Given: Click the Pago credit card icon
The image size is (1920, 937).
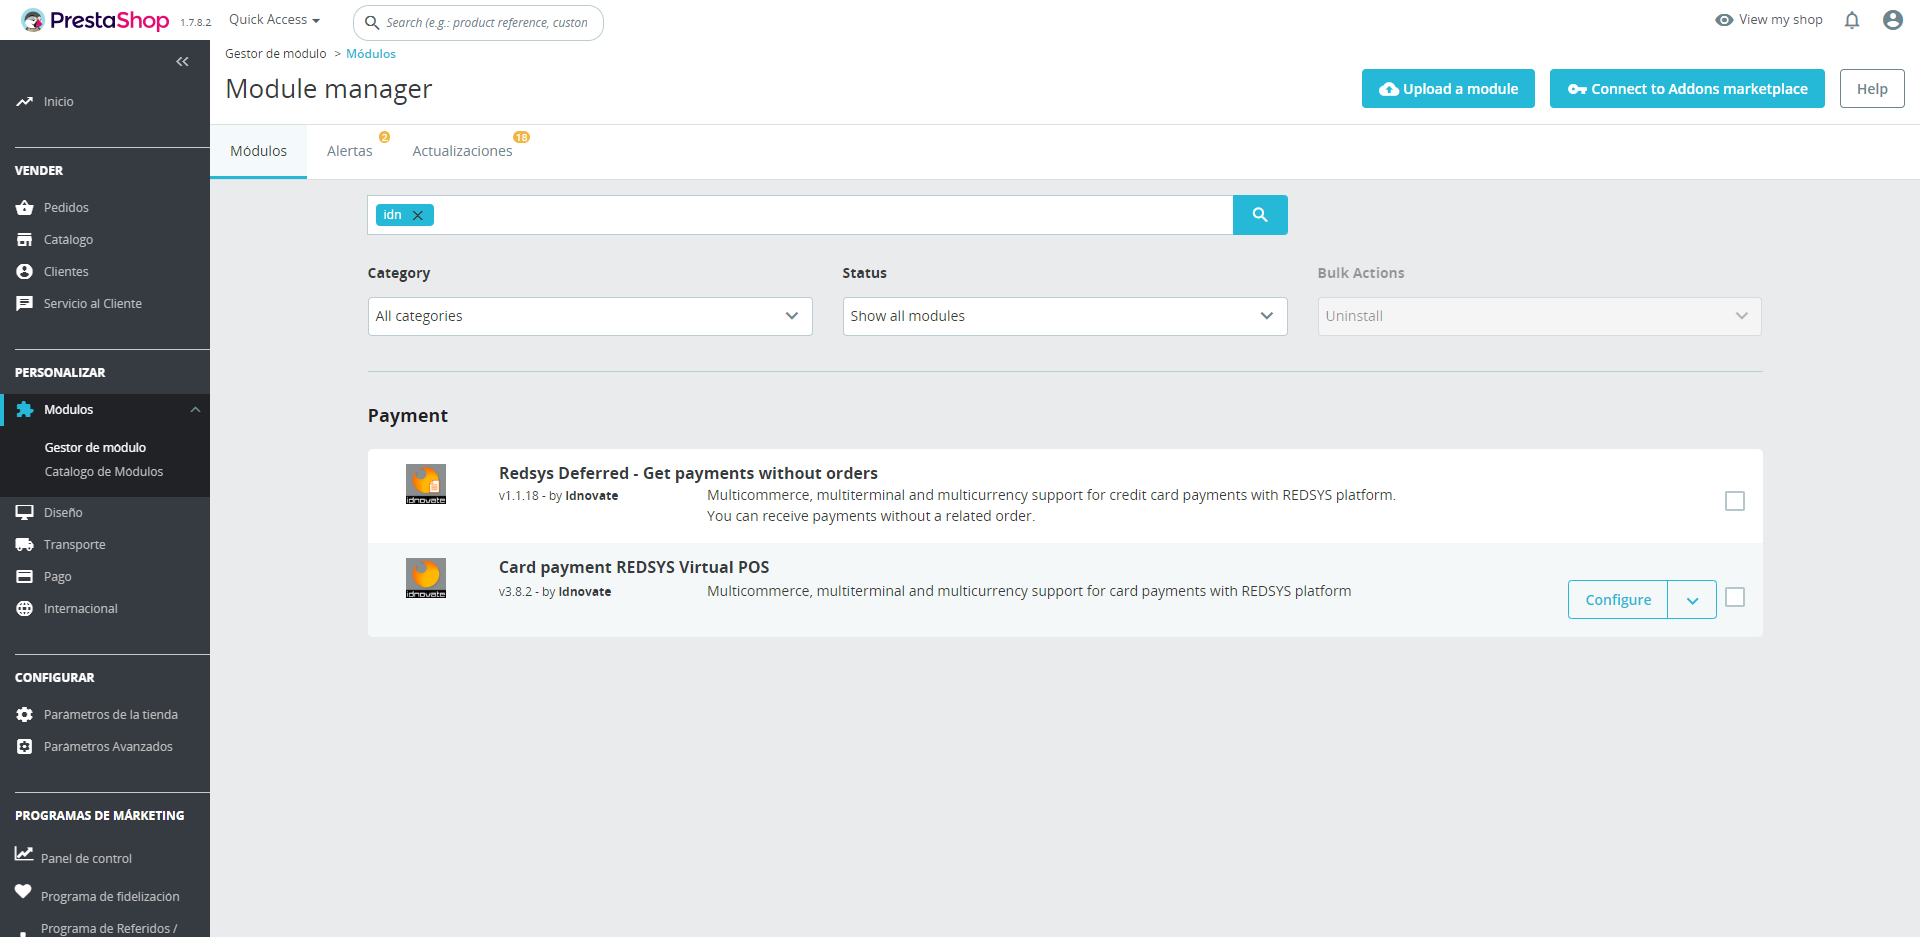Looking at the screenshot, I should pyautogui.click(x=25, y=577).
